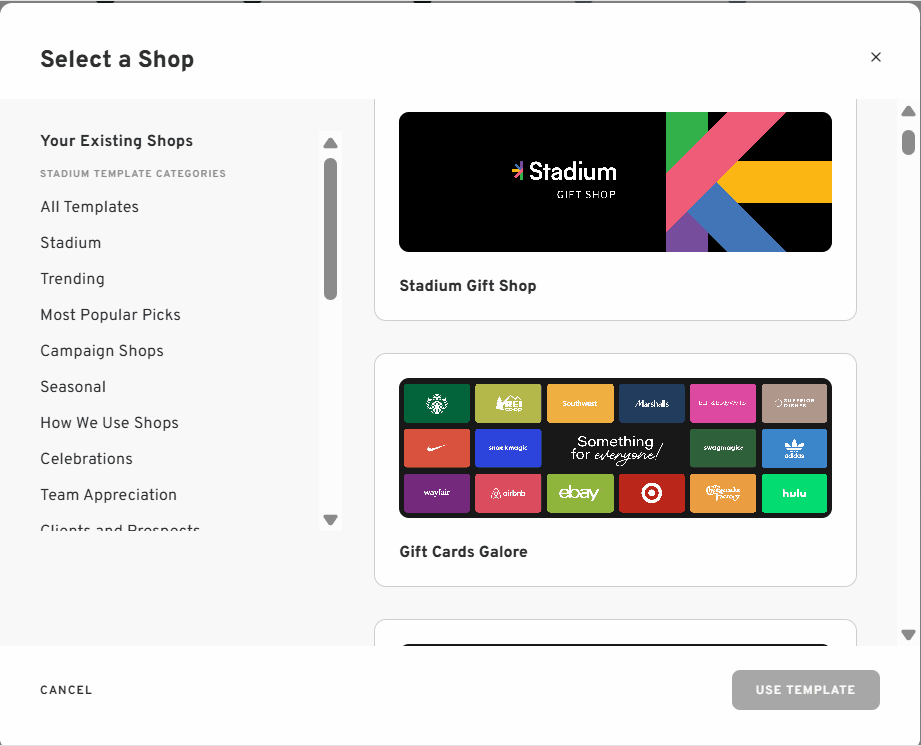Click the Gift Cards Galore title
This screenshot has width=921, height=746.
click(x=463, y=552)
